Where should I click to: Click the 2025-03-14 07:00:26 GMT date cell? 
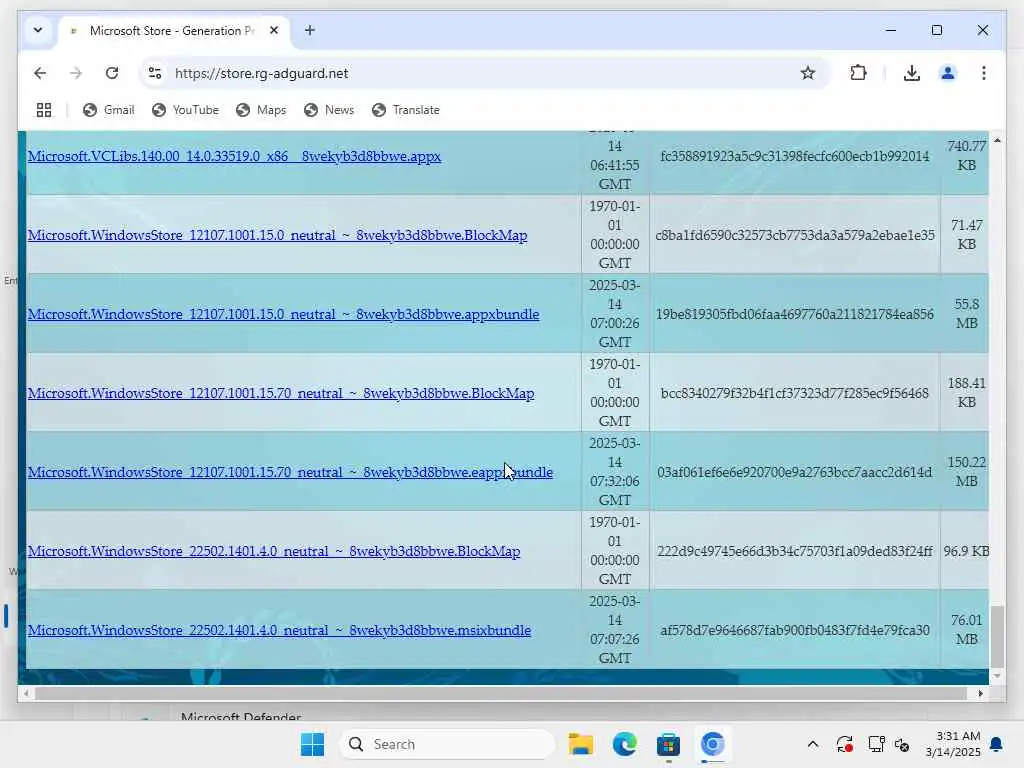[615, 313]
